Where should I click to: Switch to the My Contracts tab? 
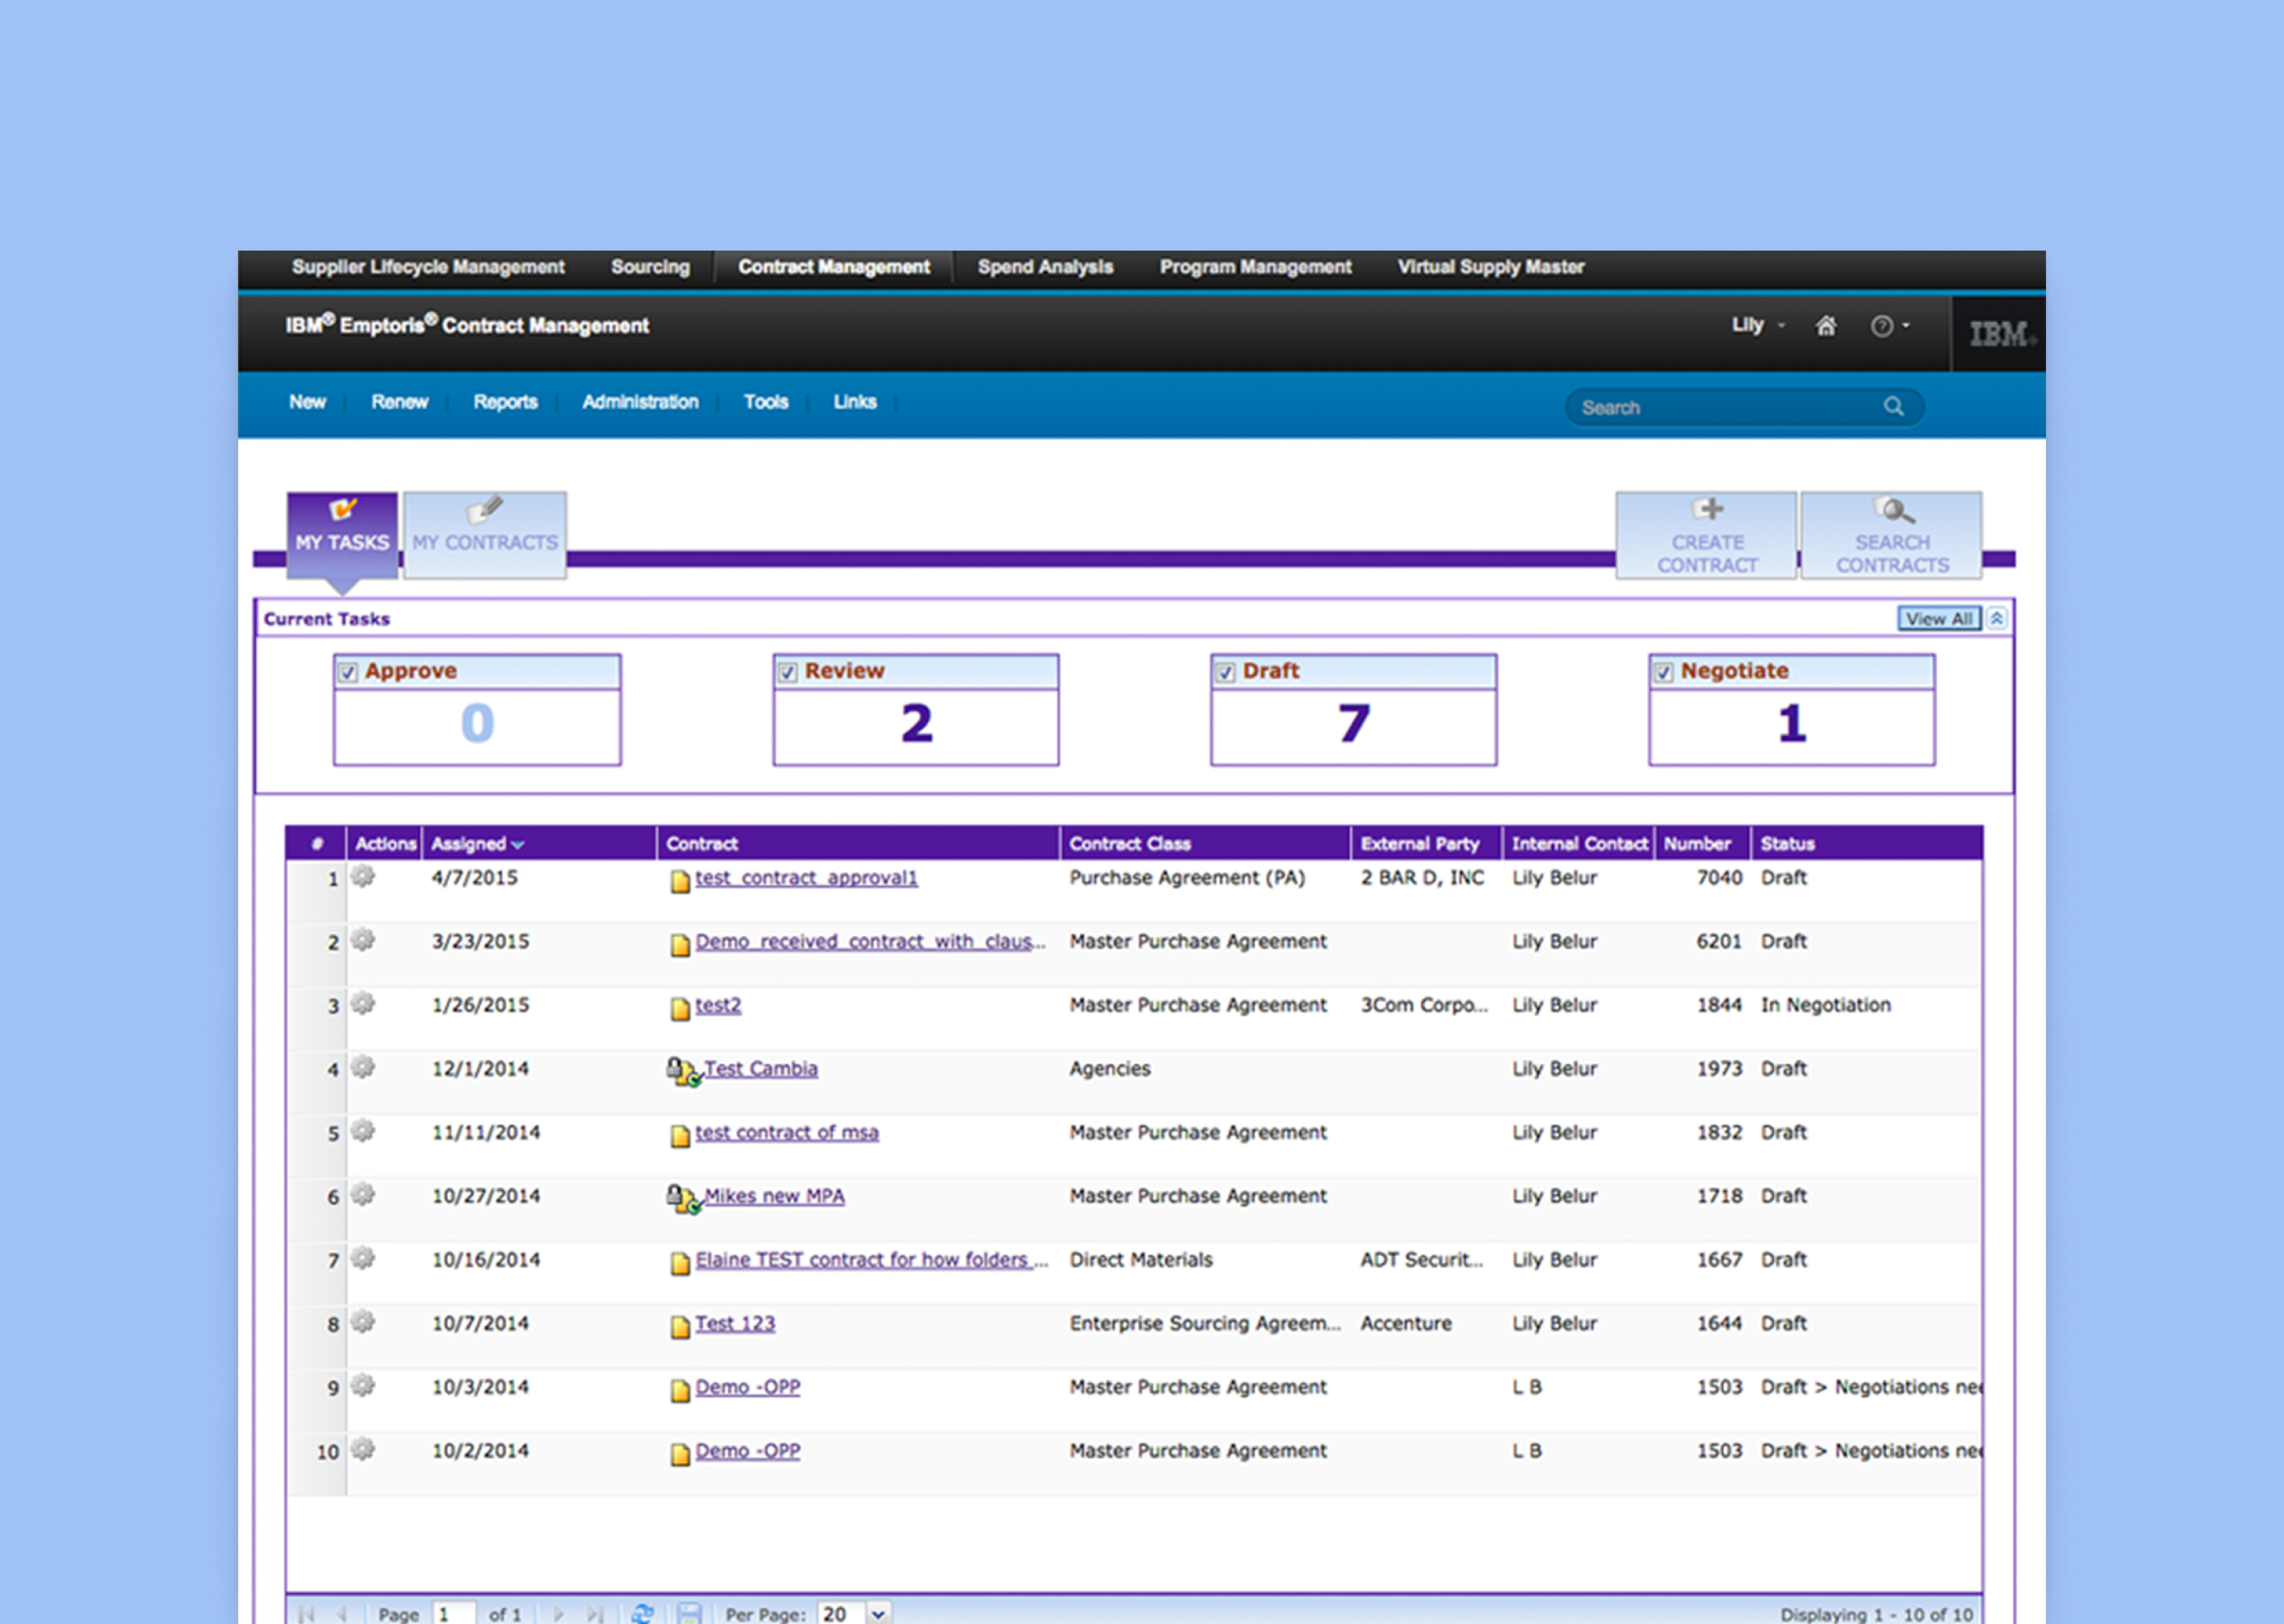(485, 534)
